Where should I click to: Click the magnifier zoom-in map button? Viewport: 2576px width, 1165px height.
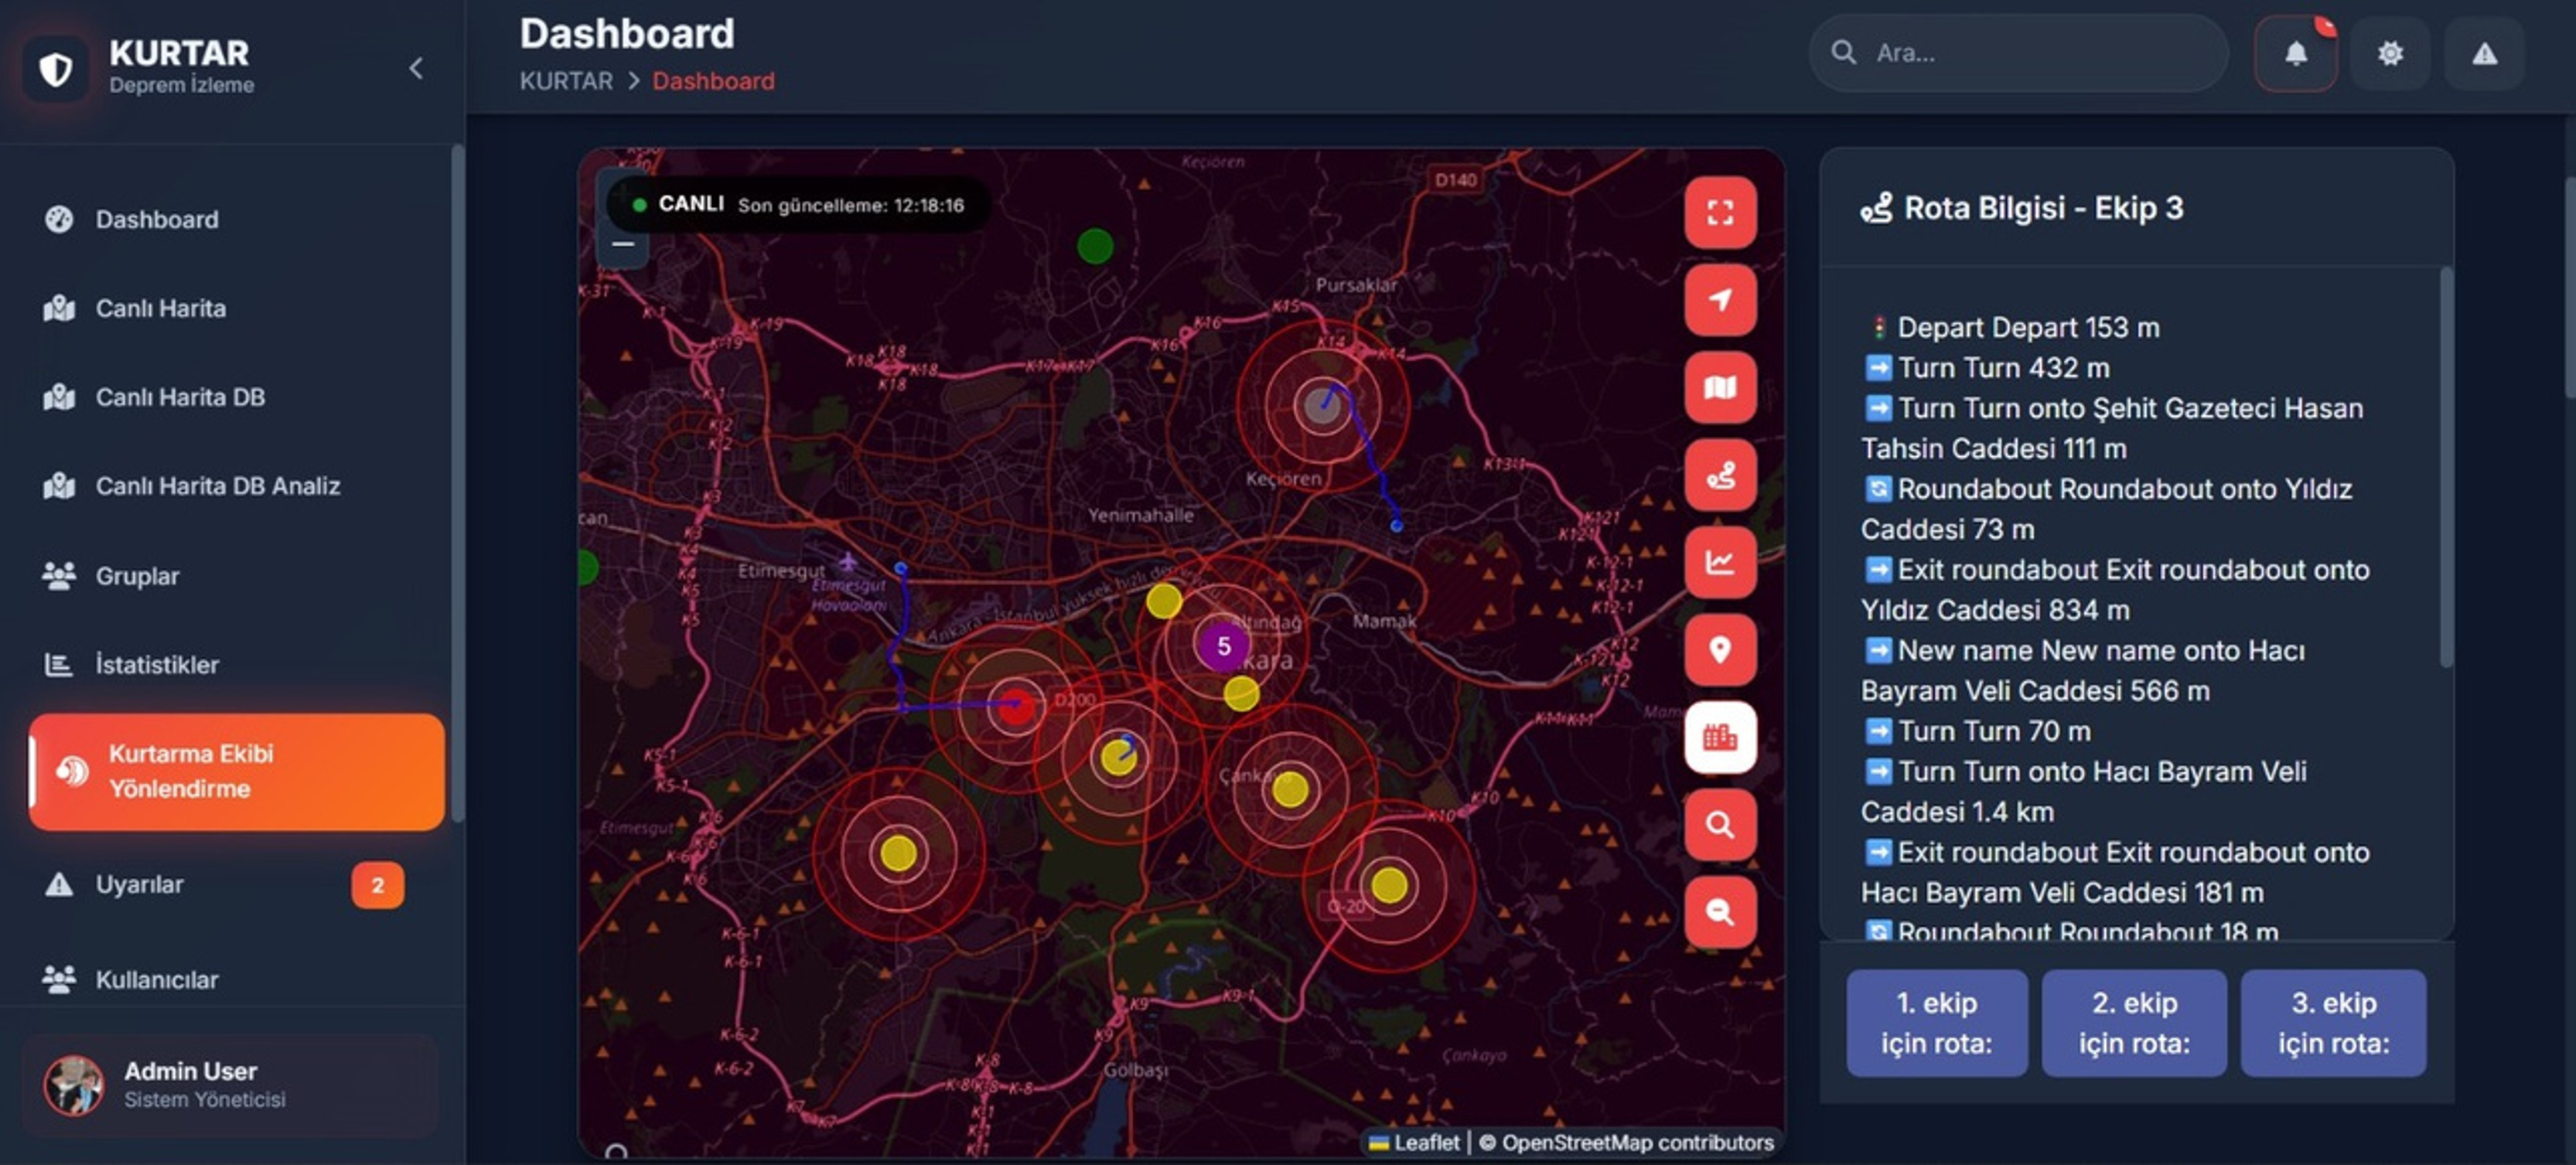click(1719, 825)
